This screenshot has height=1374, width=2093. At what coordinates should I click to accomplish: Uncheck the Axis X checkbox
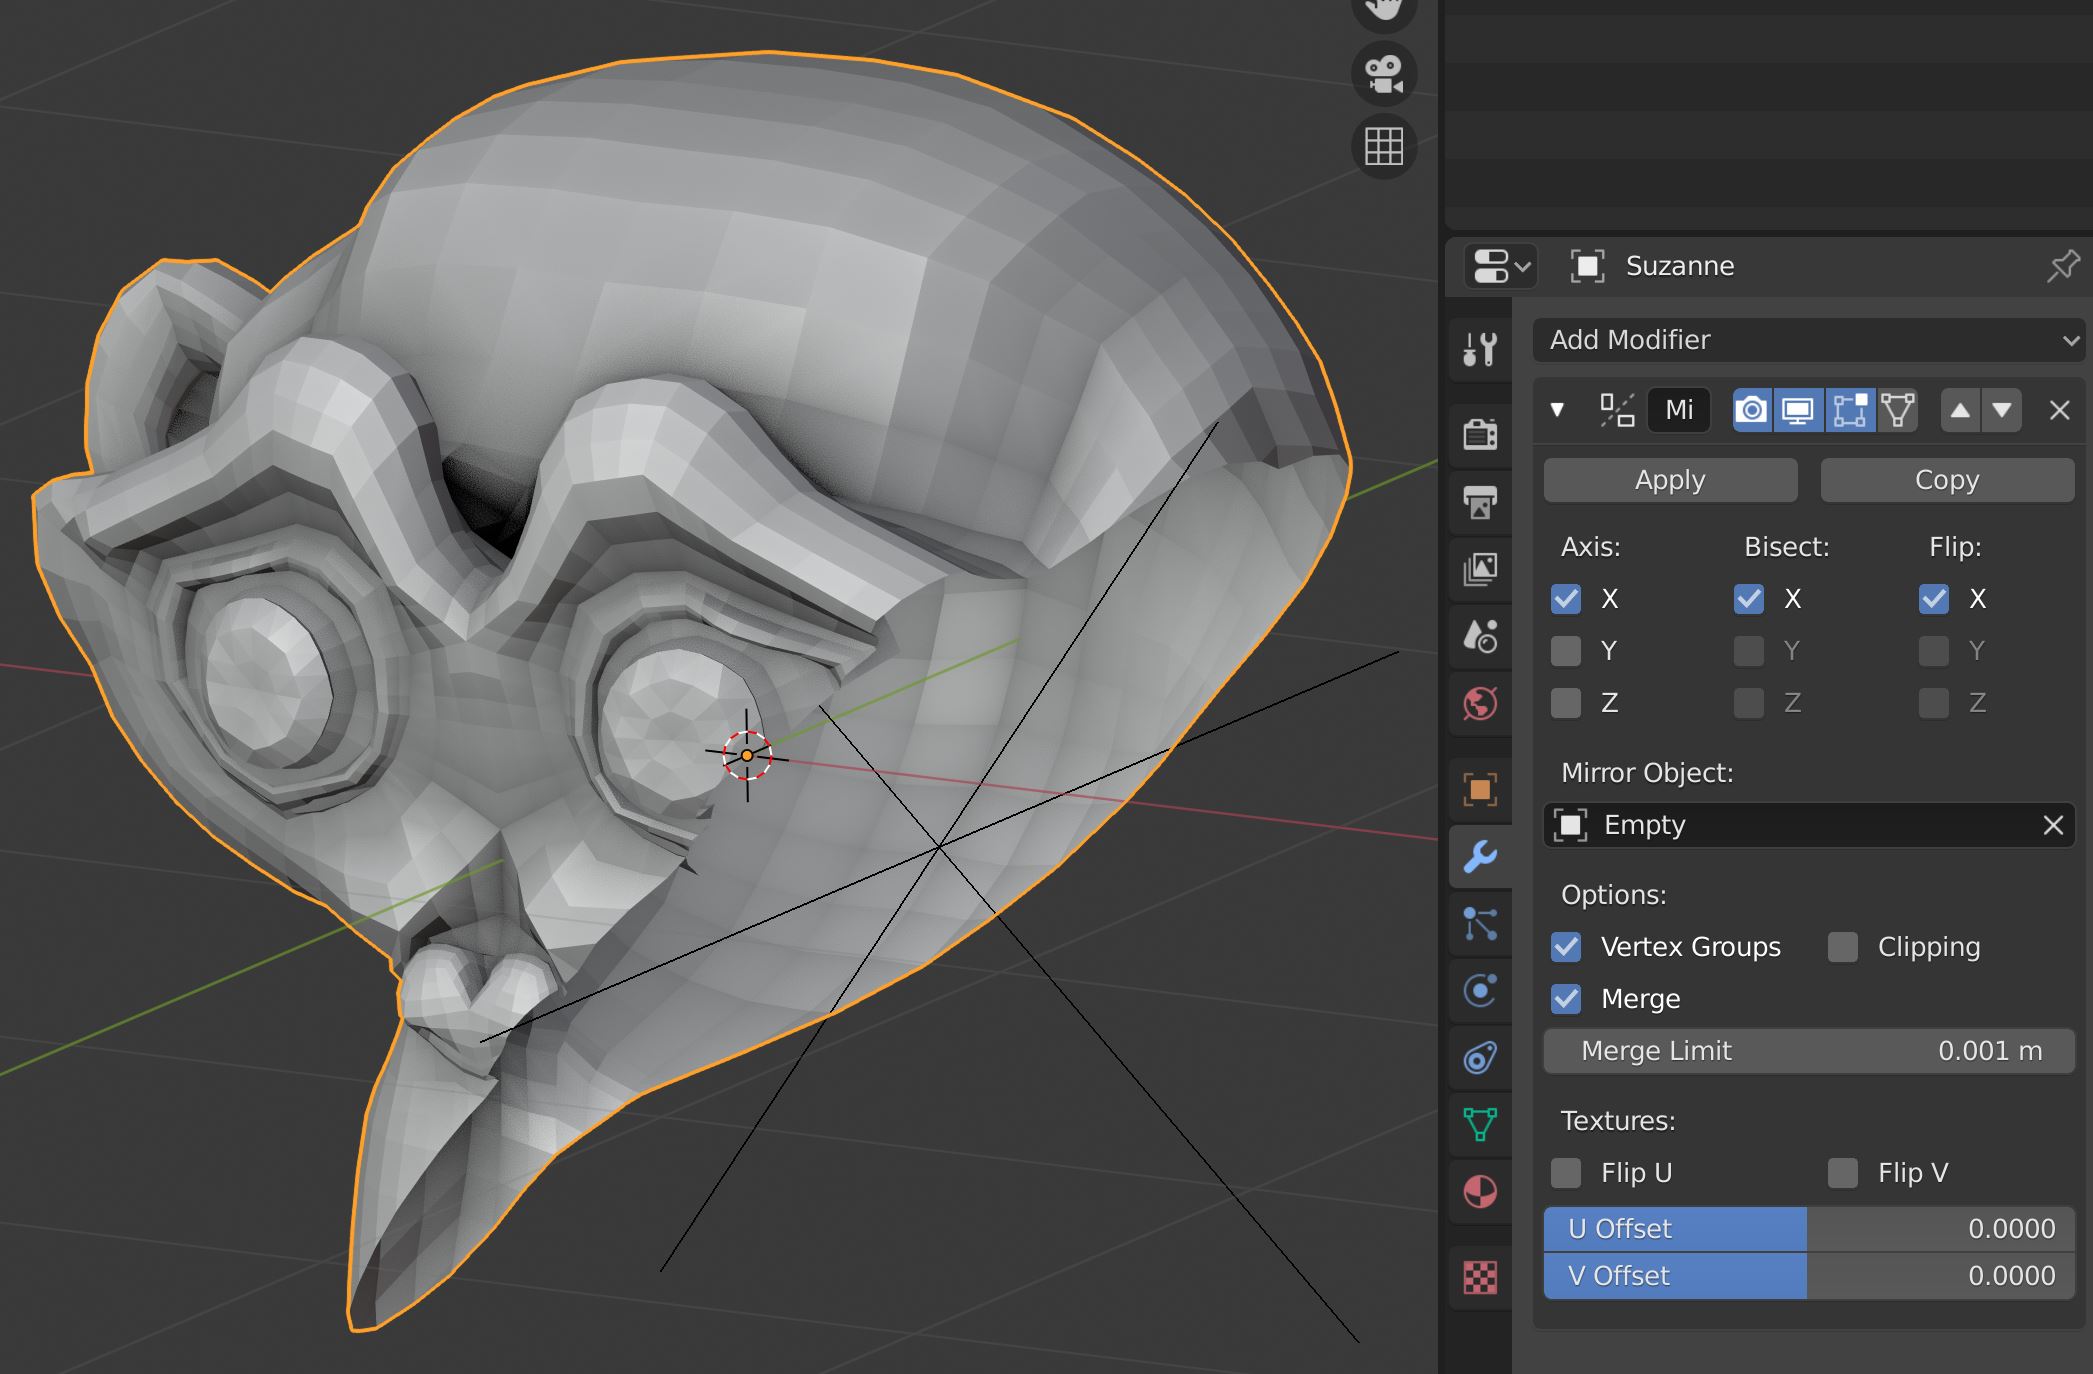pos(1566,599)
